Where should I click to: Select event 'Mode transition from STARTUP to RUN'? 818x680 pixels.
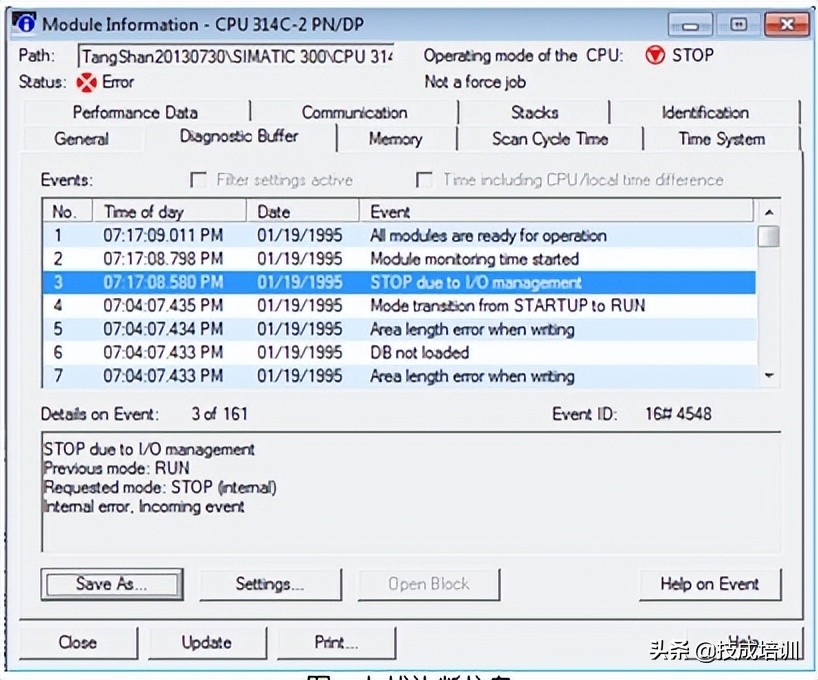click(400, 305)
